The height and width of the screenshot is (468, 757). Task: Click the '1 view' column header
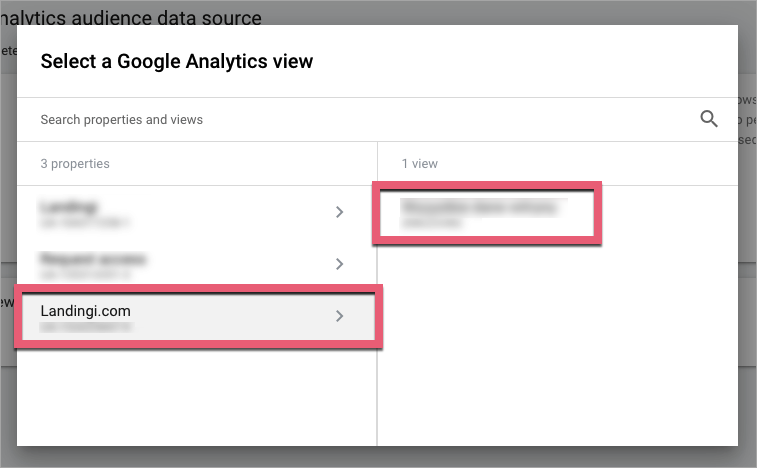point(419,163)
